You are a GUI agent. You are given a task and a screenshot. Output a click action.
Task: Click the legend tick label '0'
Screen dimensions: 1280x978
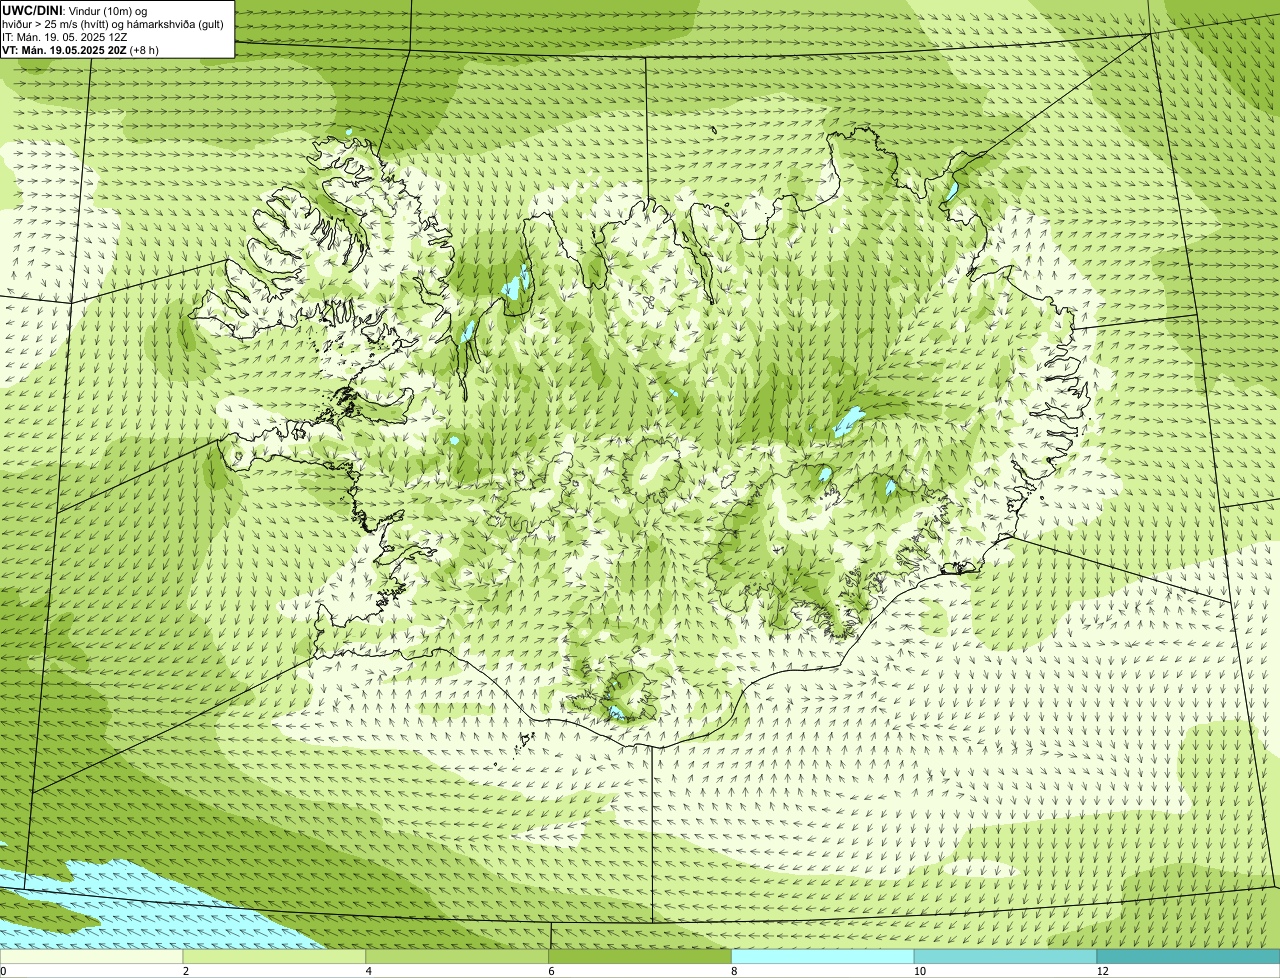click(3, 971)
